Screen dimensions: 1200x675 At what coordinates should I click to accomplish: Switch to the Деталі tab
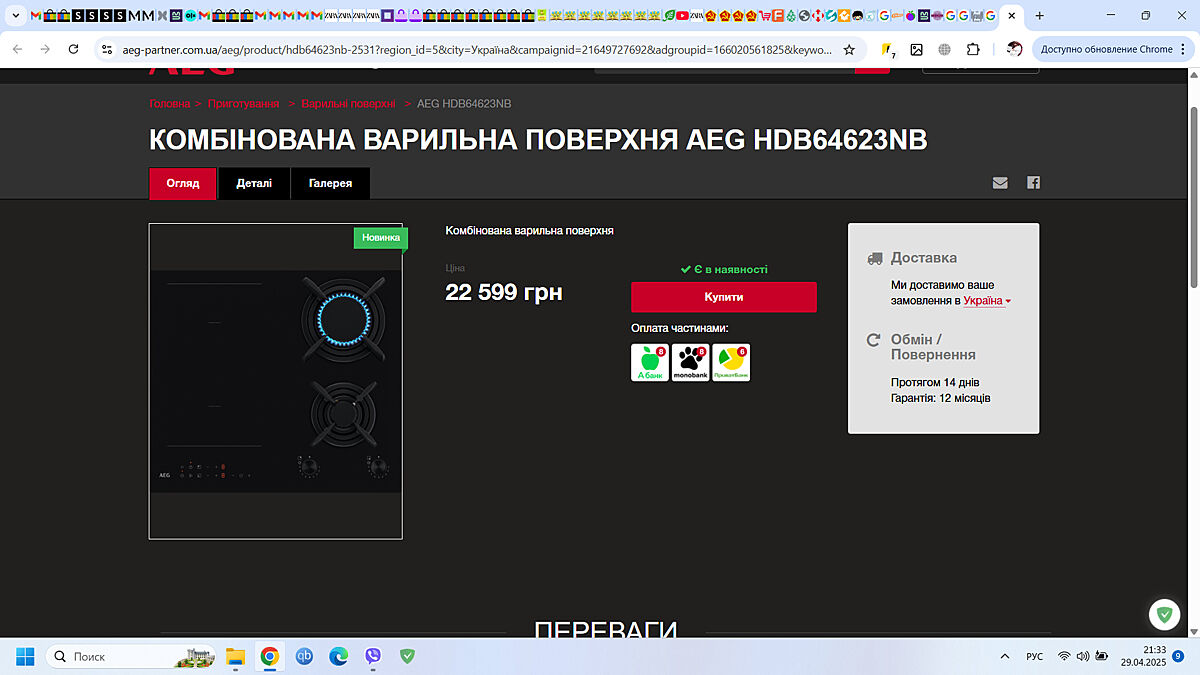point(254,184)
